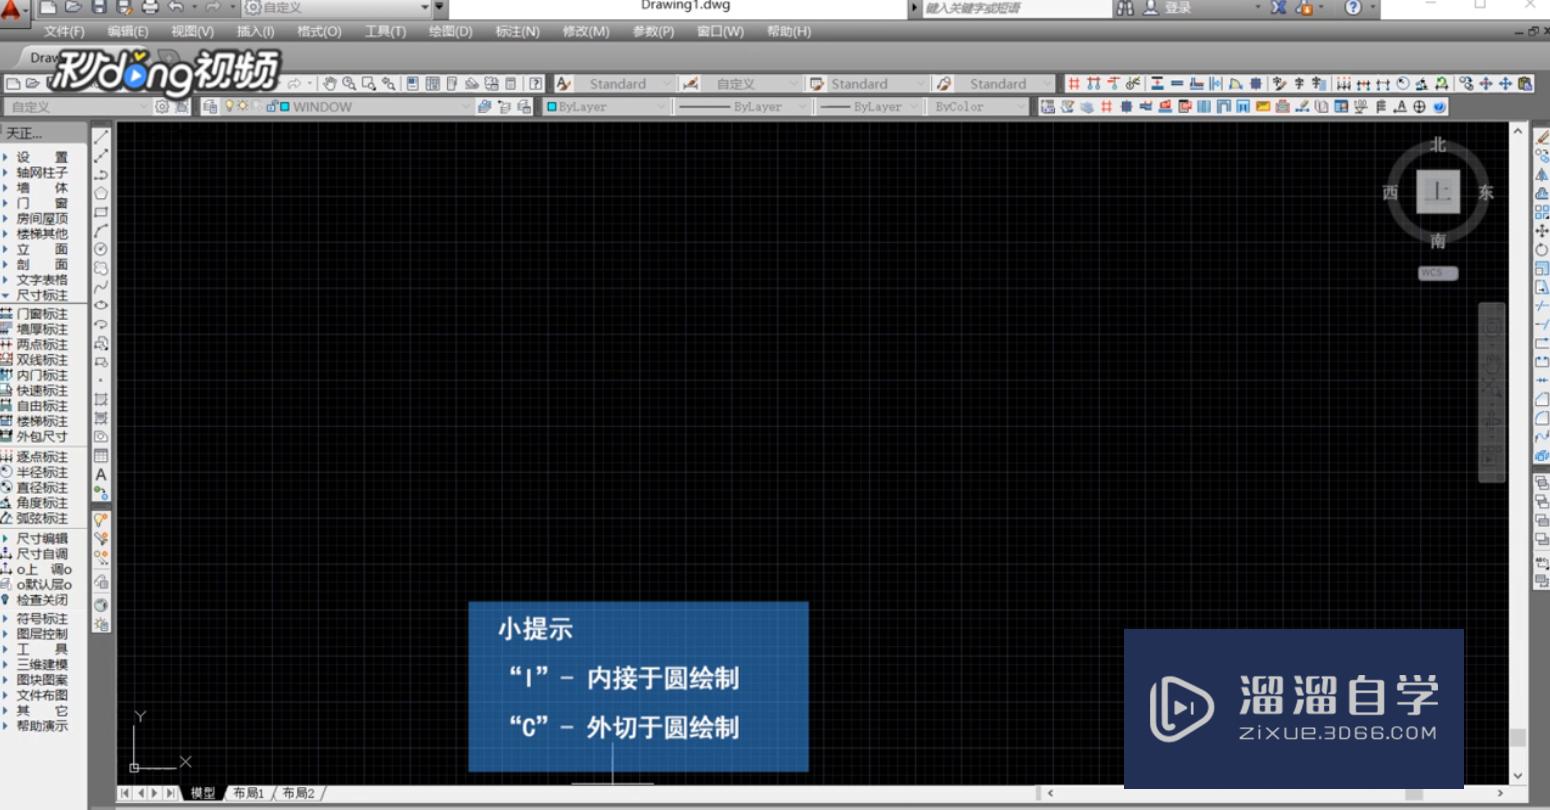Open the Layer Properties Manager icon
The image size is (1550, 810).
coord(209,106)
